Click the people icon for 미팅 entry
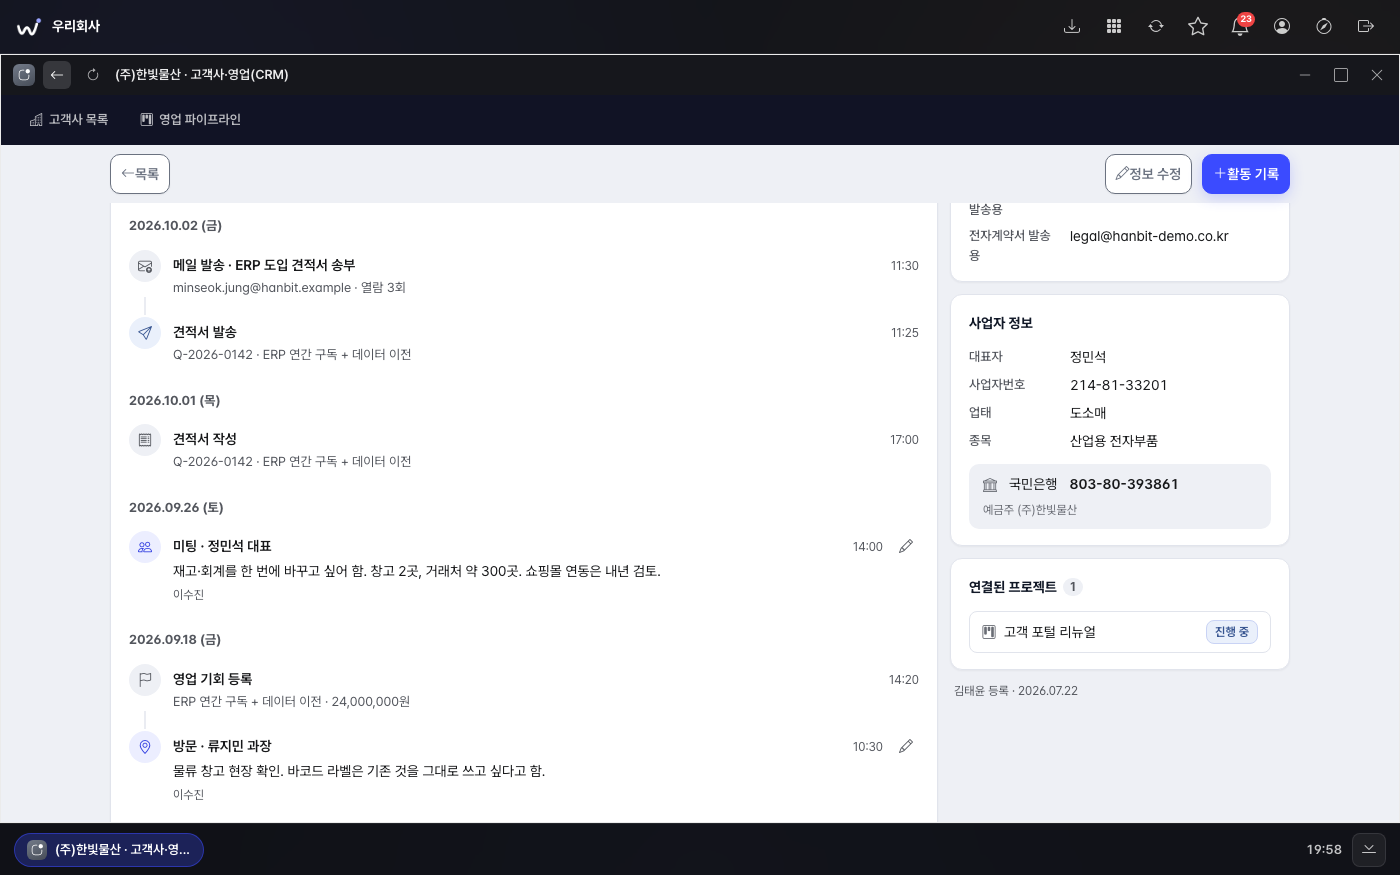This screenshot has height=875, width=1400. [x=145, y=547]
